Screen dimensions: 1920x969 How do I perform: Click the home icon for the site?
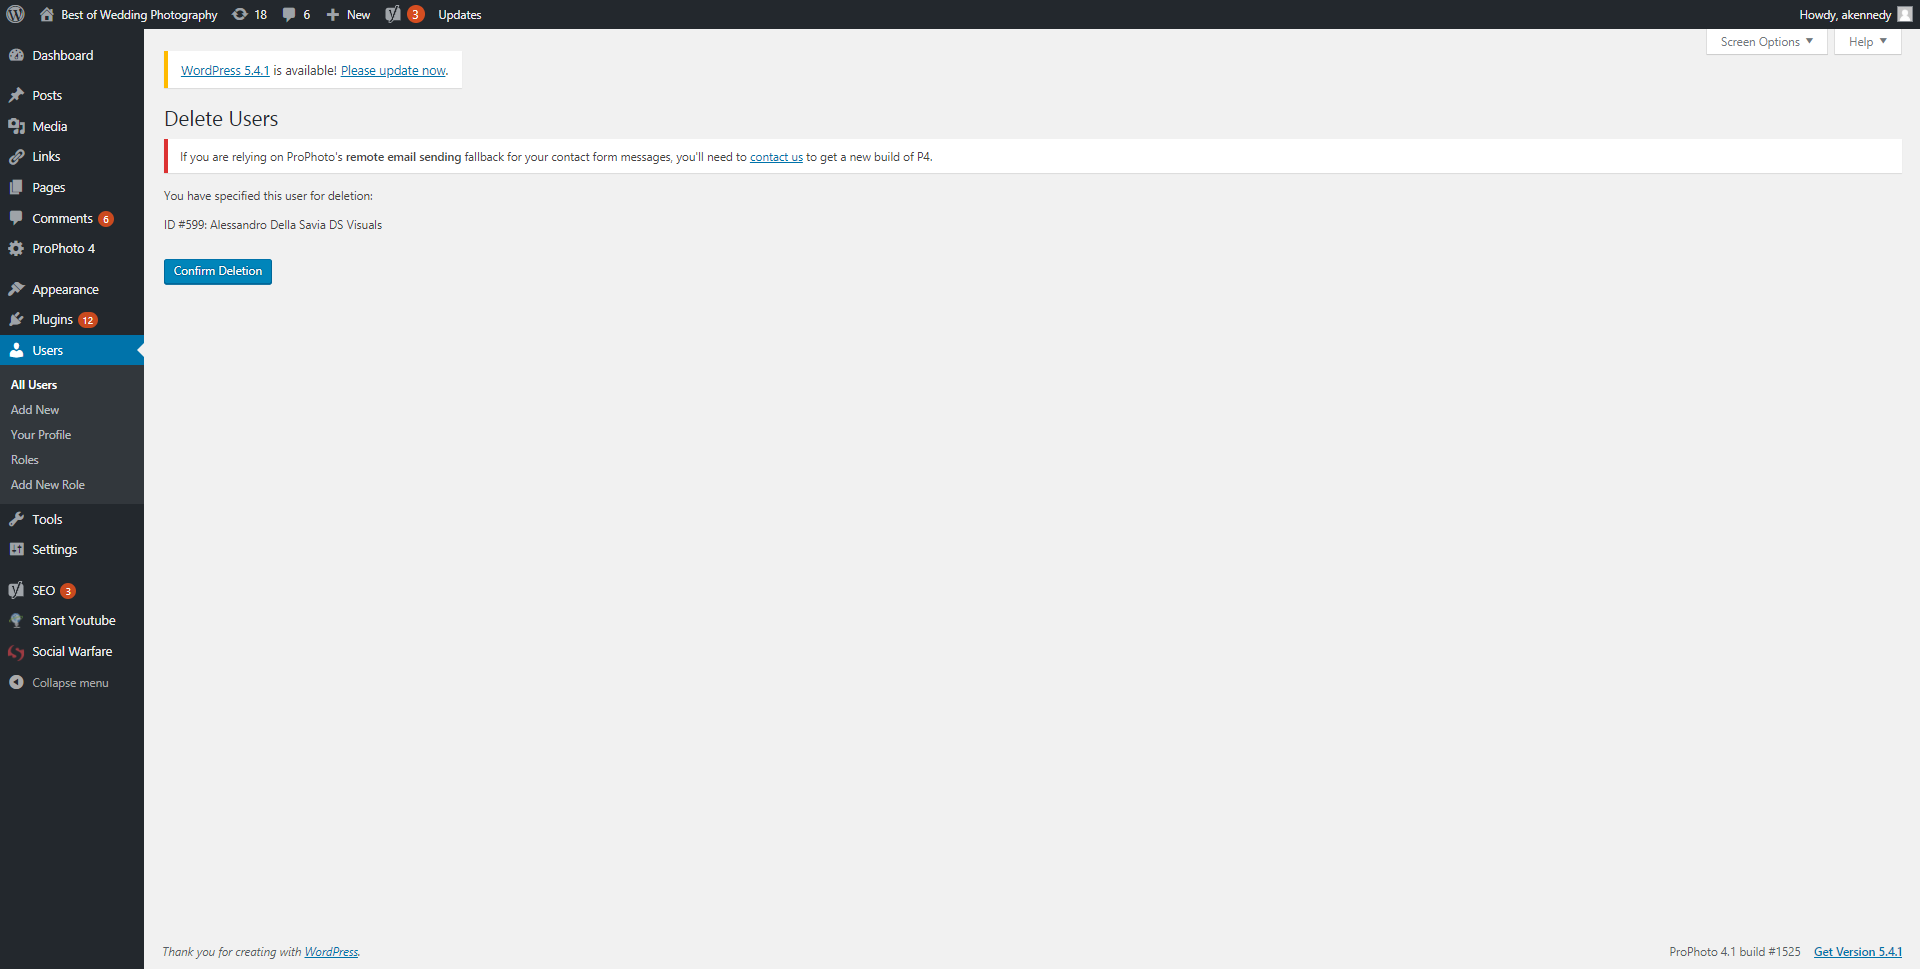point(46,14)
